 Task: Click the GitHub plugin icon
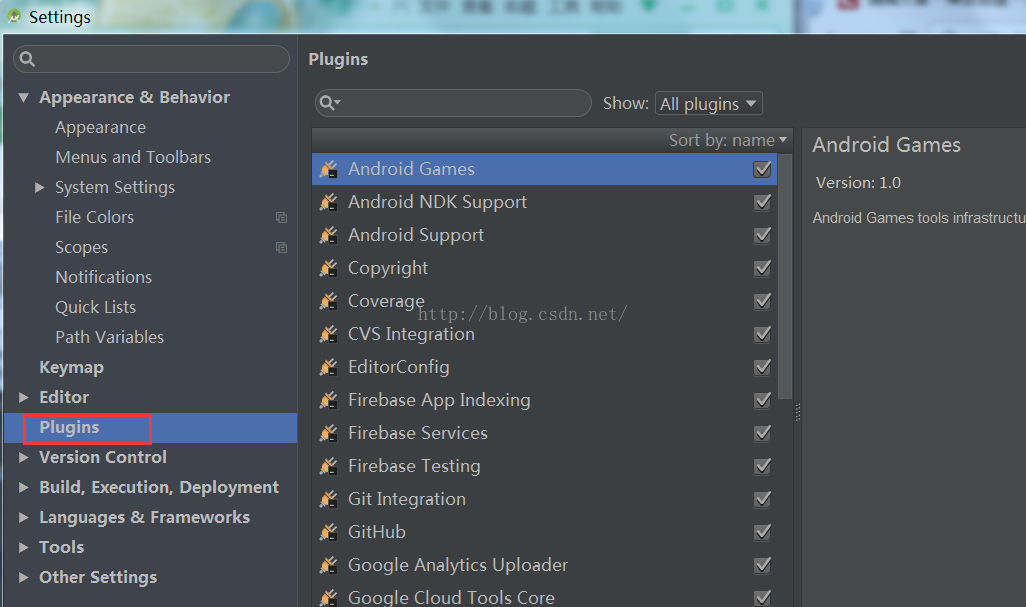coord(328,532)
